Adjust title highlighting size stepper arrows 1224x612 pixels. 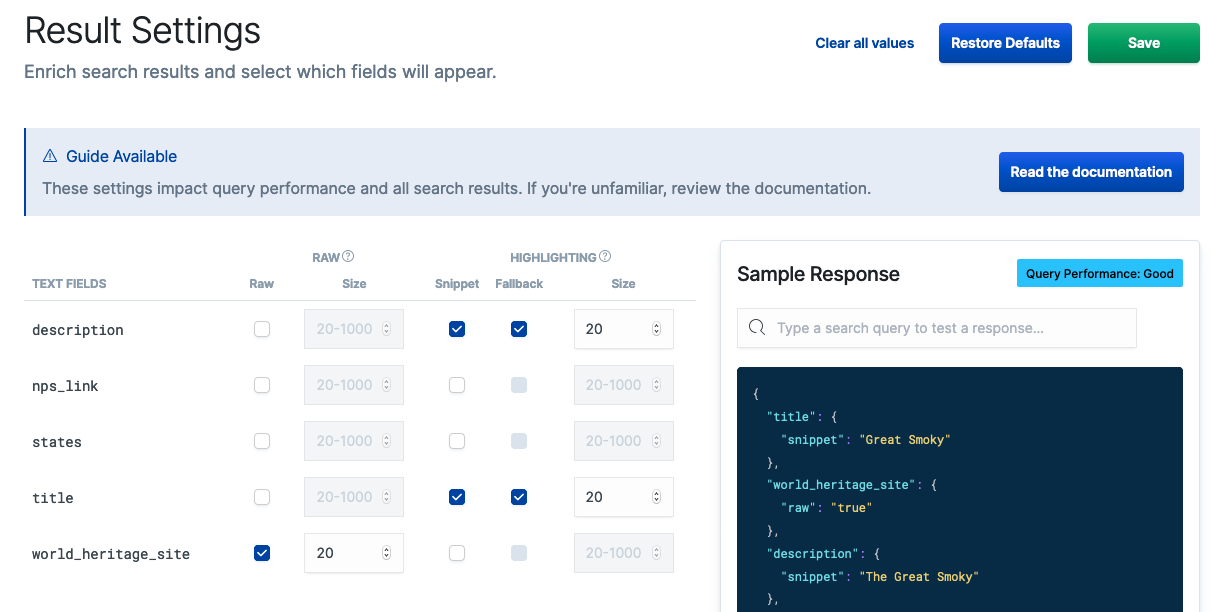pyautogui.click(x=656, y=497)
